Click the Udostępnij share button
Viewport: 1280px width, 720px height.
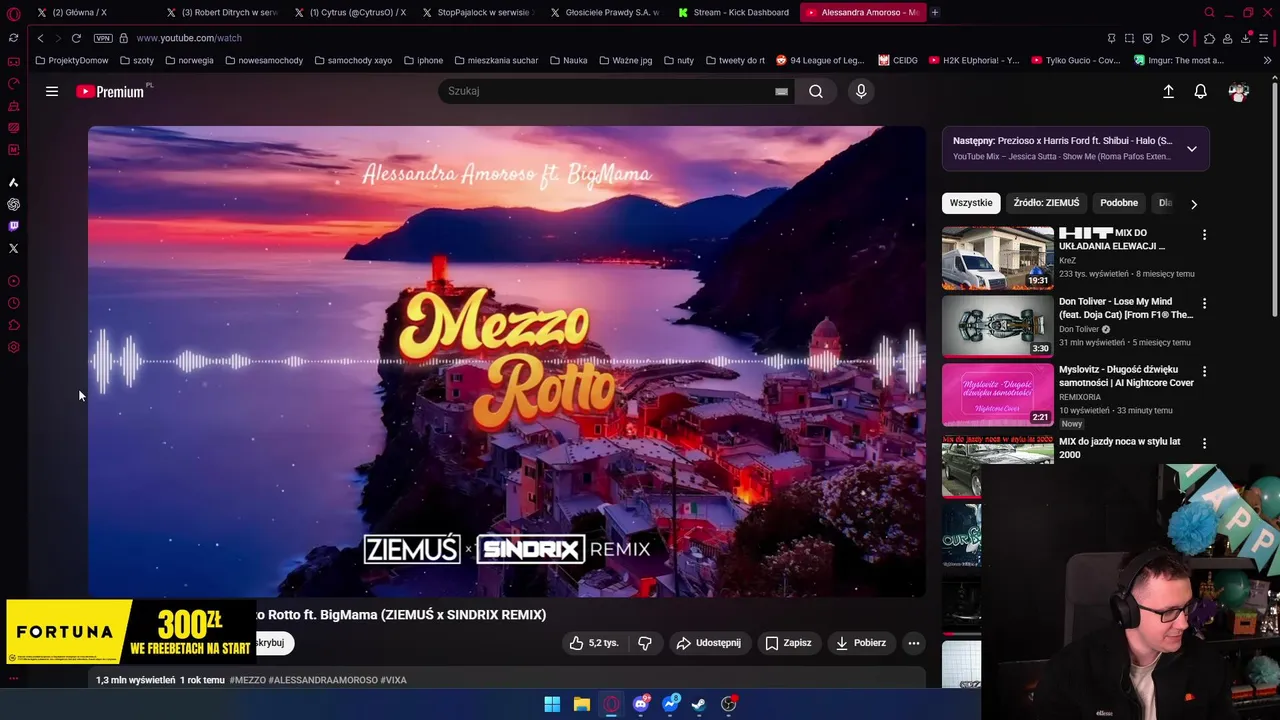[708, 643]
